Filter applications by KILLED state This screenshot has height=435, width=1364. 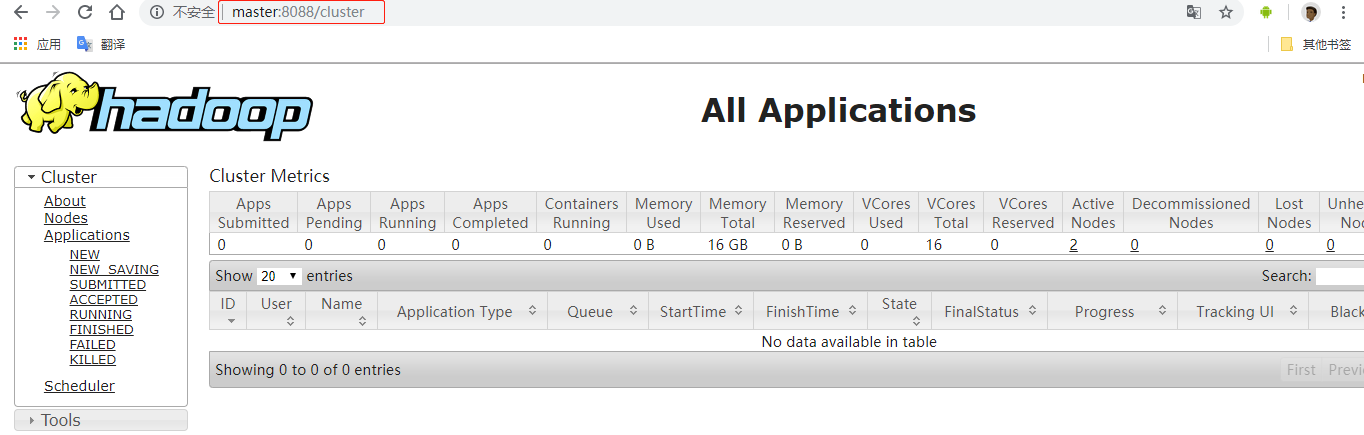(x=93, y=360)
